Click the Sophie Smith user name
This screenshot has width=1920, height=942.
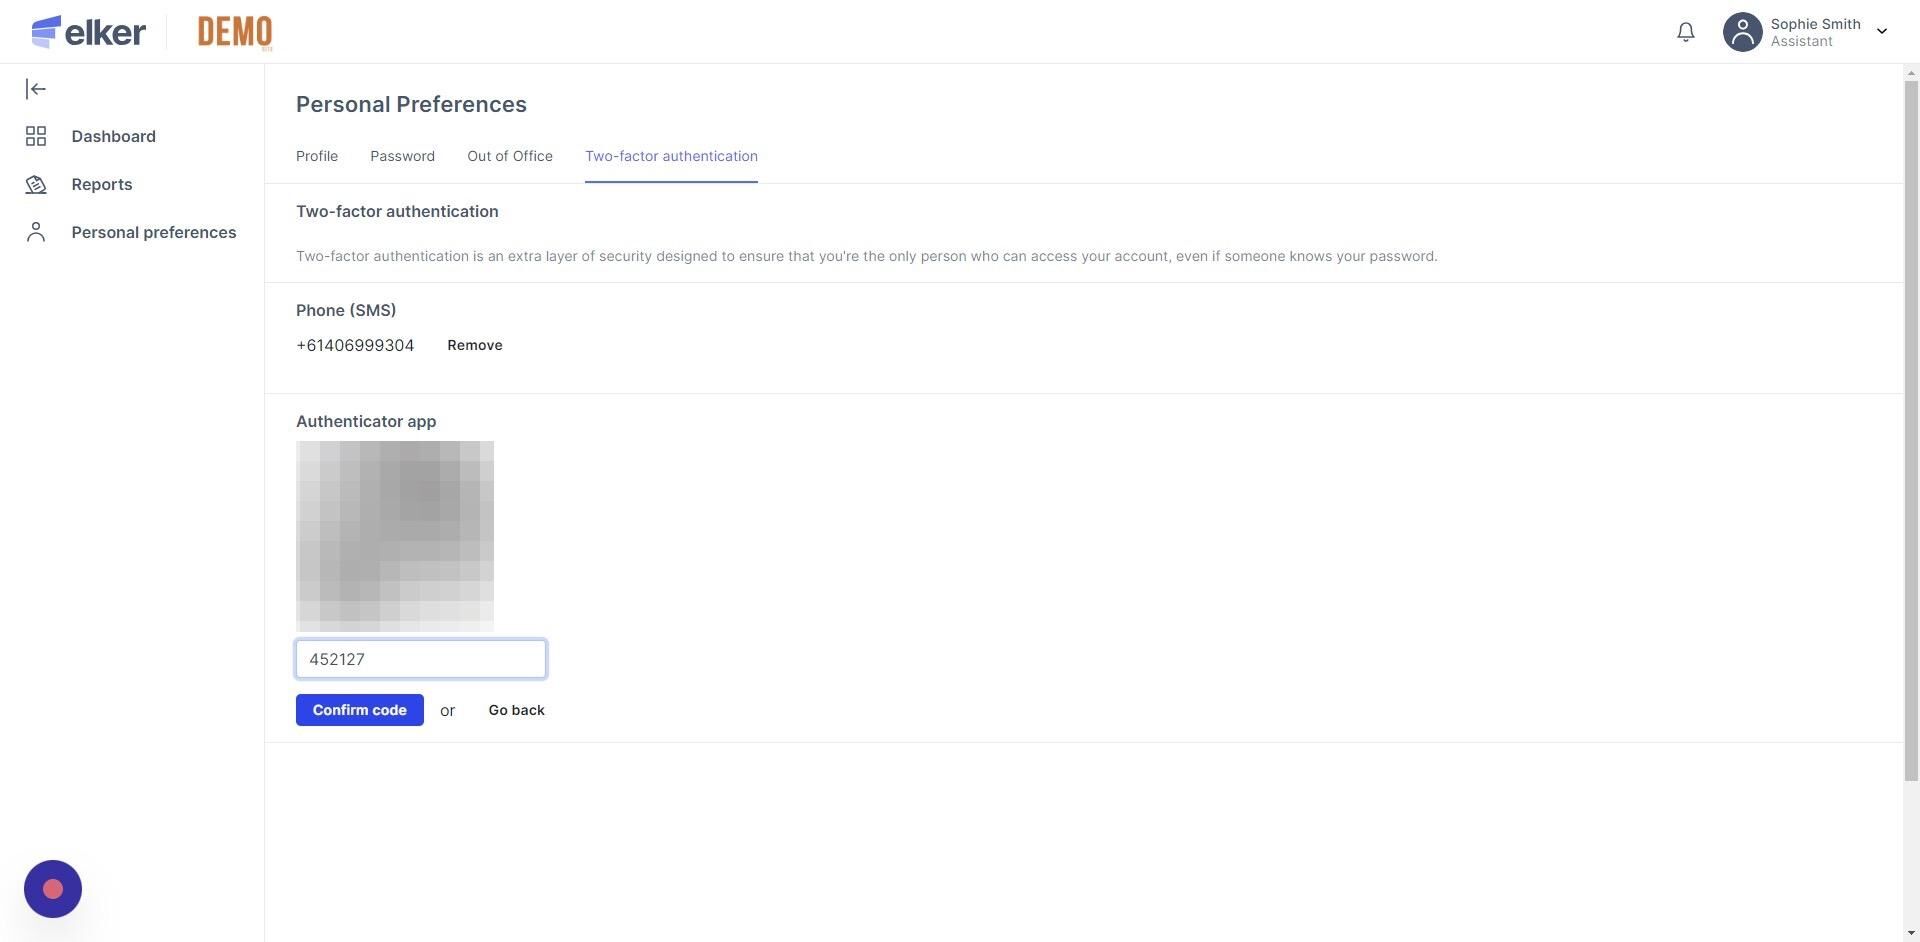1815,24
